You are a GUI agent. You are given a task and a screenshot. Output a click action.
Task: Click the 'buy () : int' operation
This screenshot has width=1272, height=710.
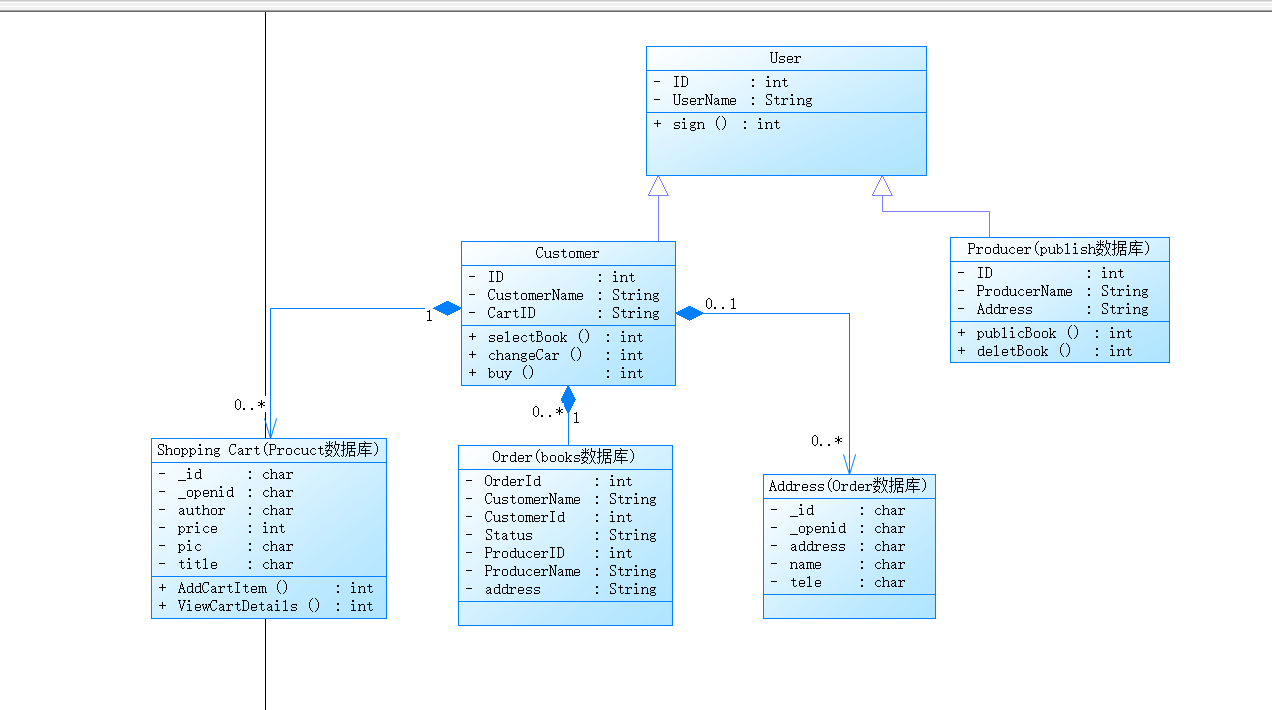pyautogui.click(x=556, y=373)
